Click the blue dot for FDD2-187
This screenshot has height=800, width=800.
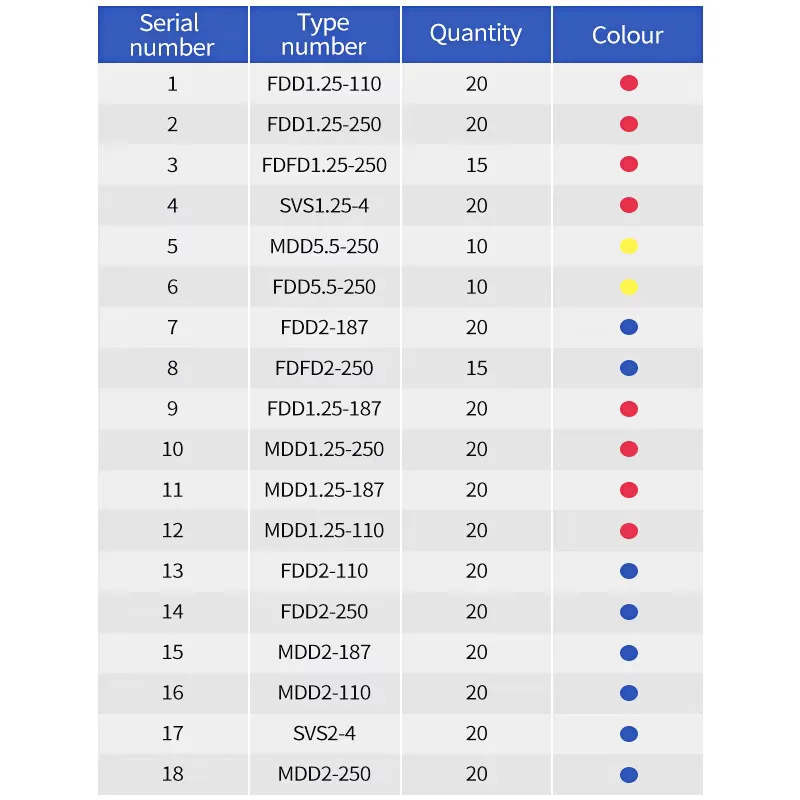tap(629, 327)
